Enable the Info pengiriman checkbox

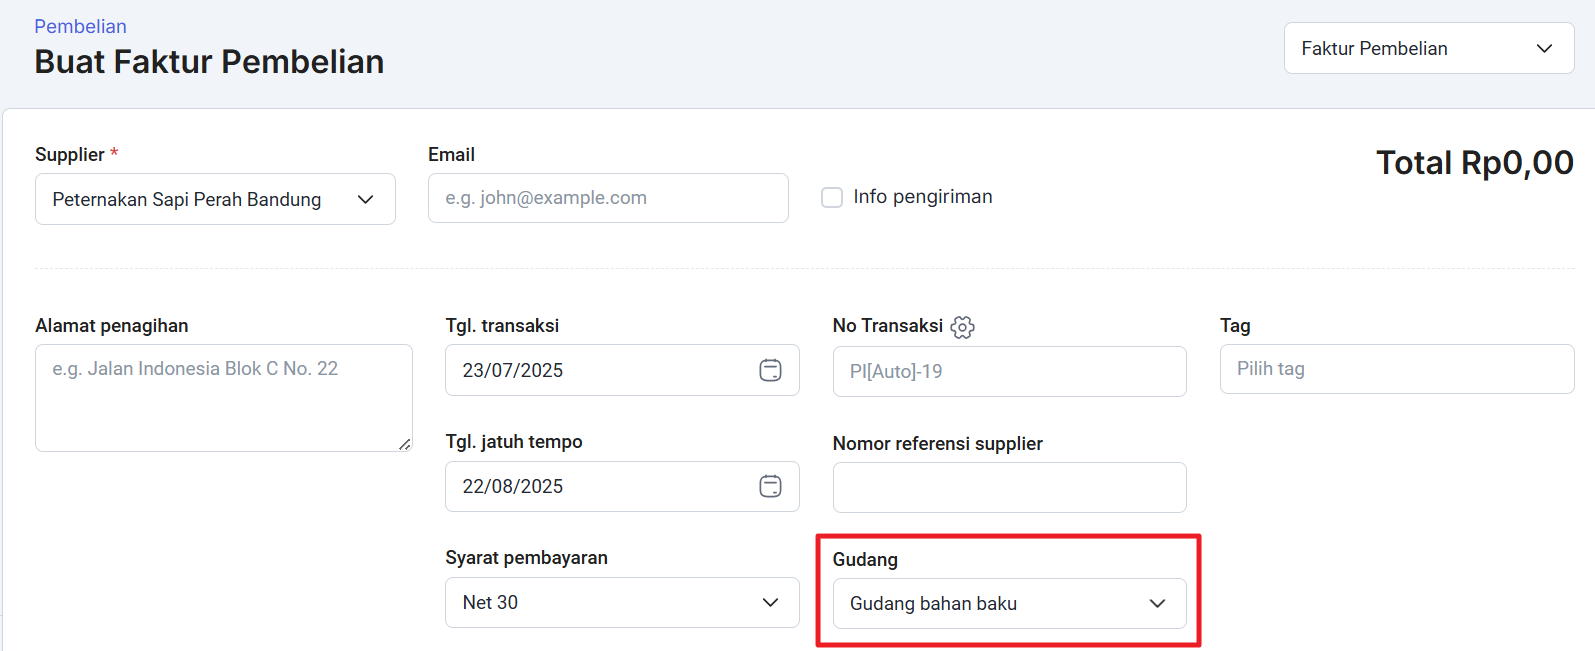pyautogui.click(x=832, y=197)
